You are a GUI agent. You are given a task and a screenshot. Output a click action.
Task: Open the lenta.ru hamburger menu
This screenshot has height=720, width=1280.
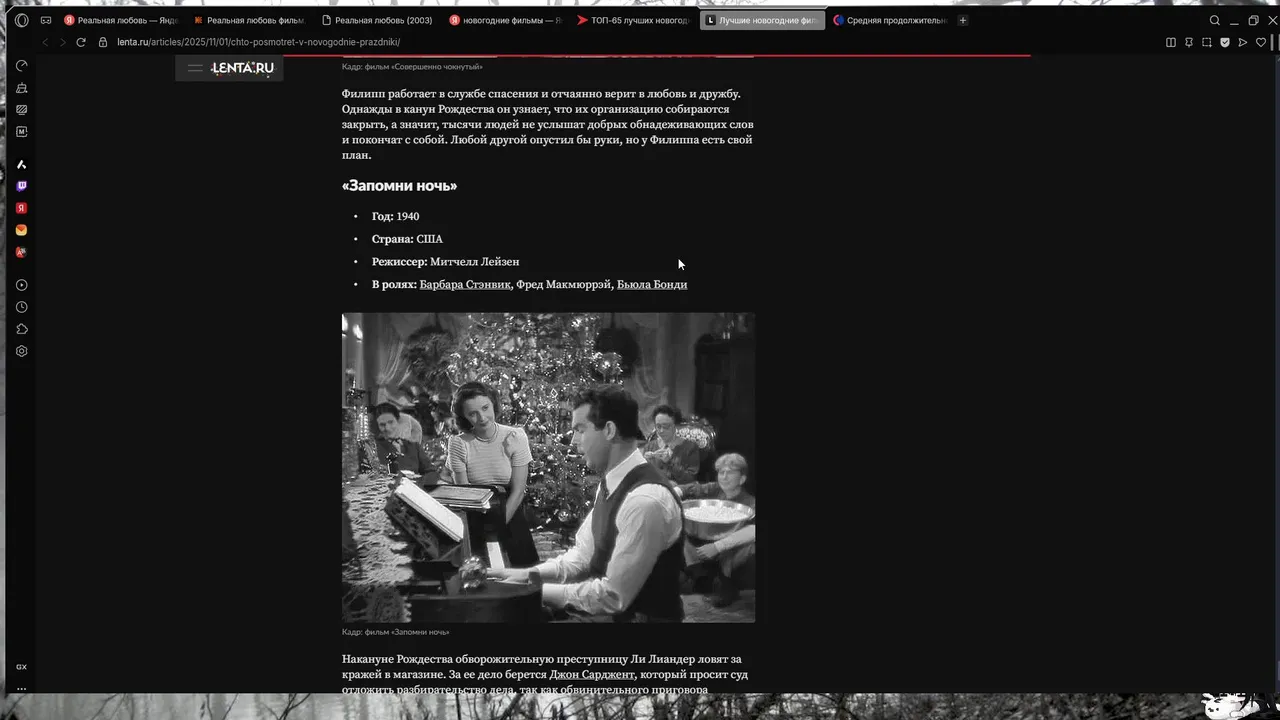[x=195, y=68]
